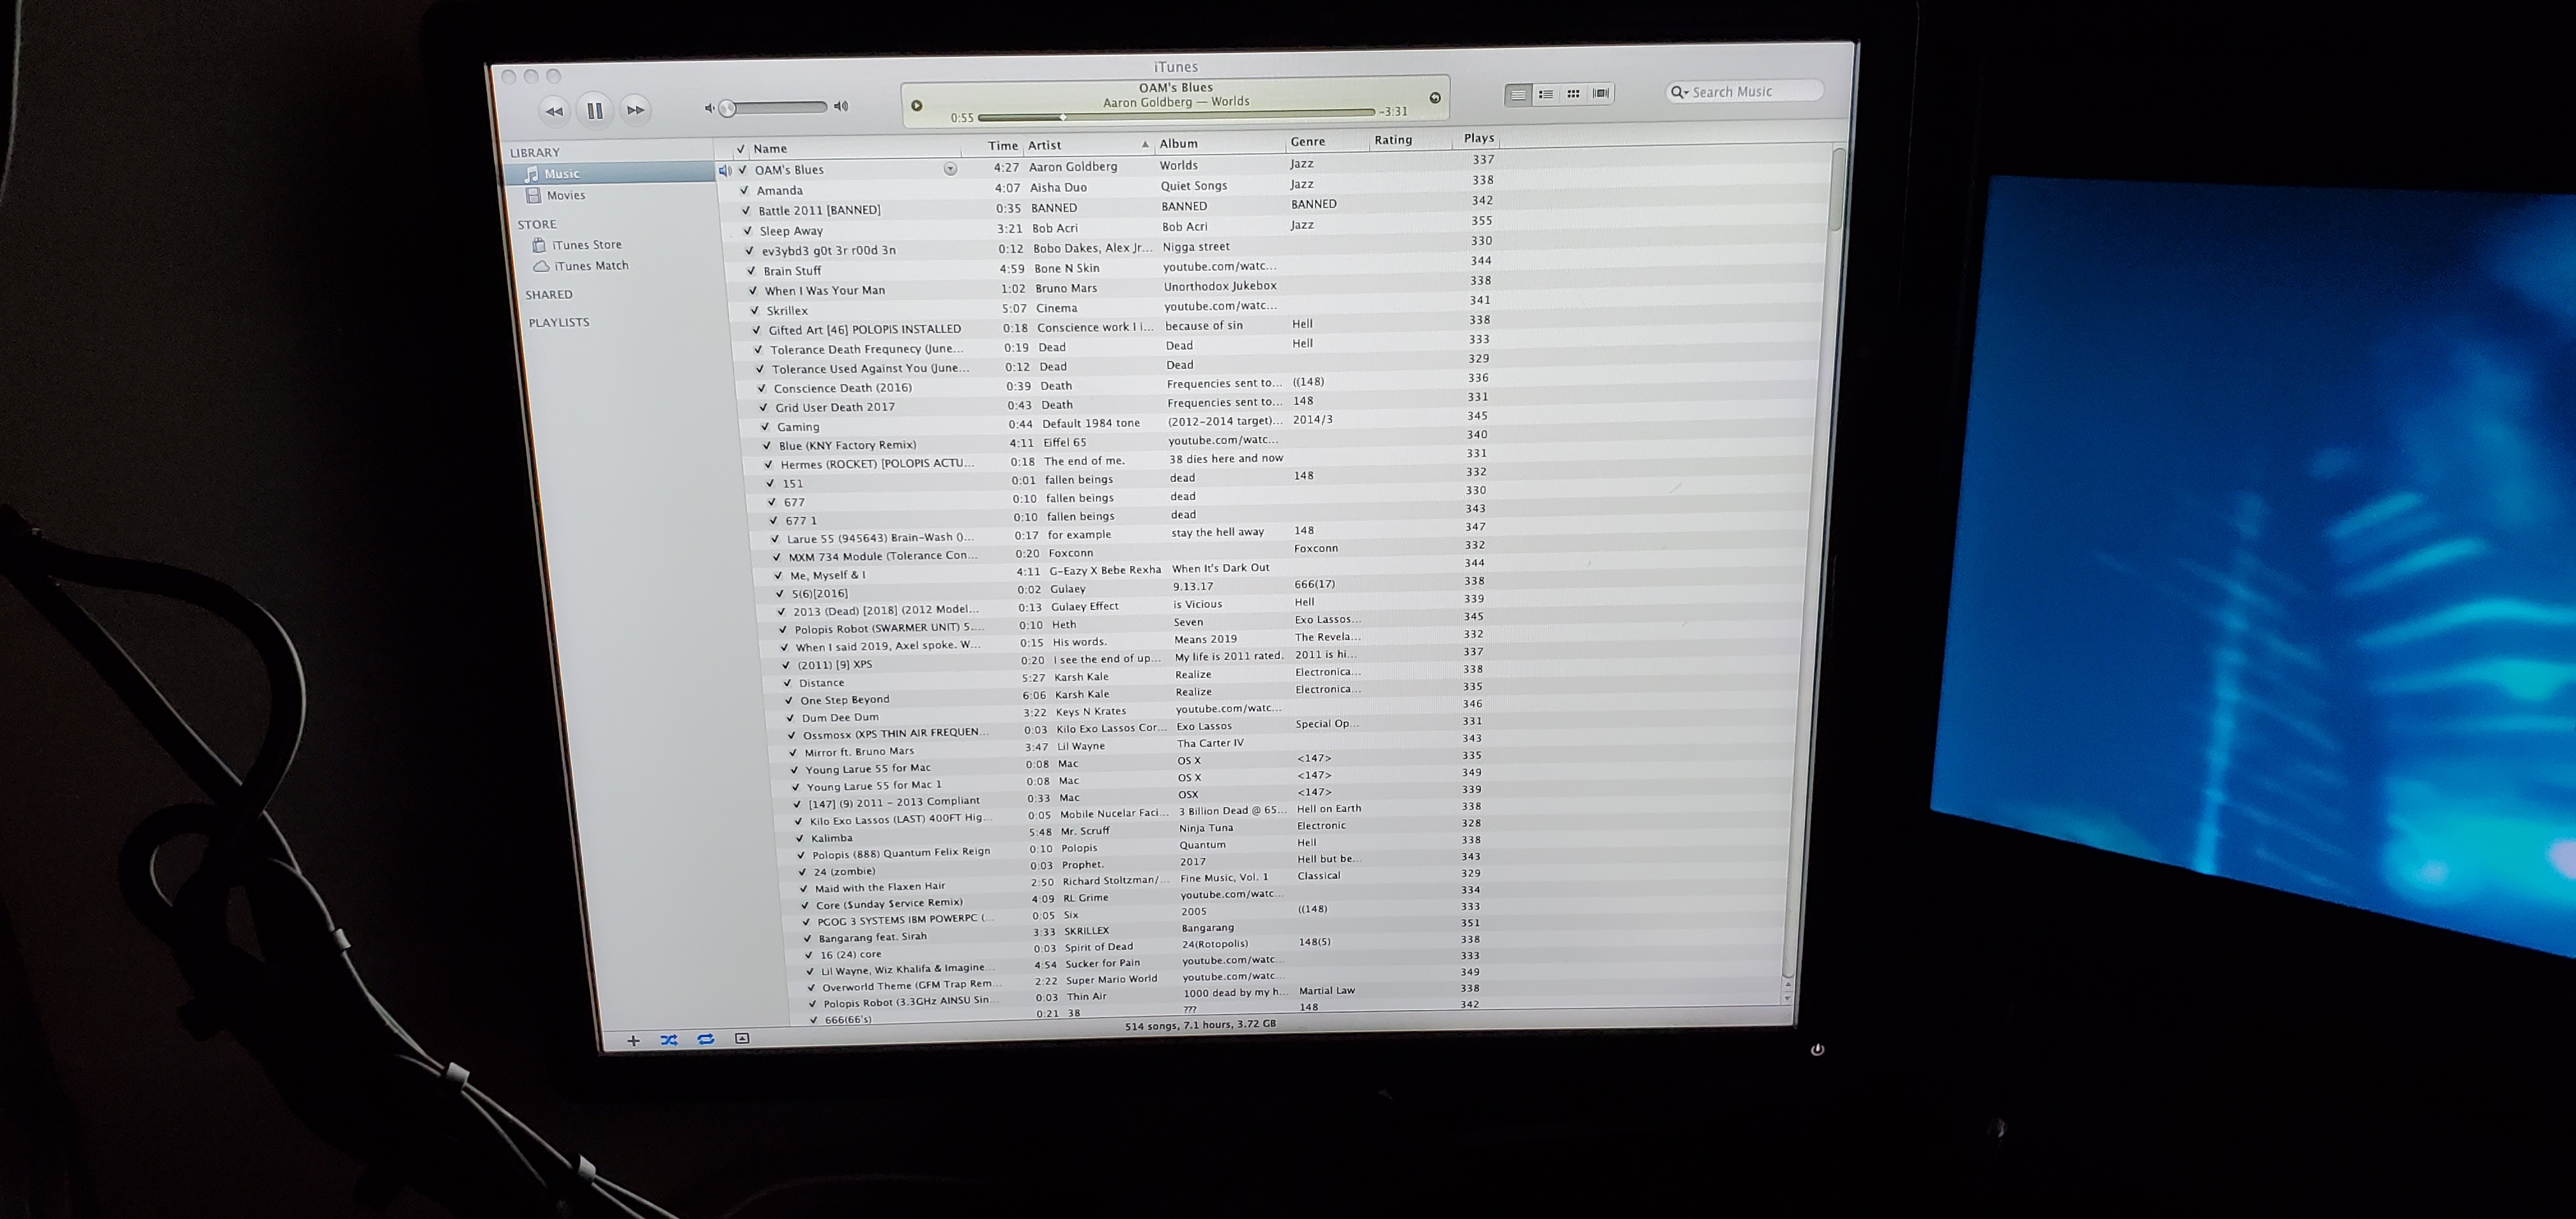Image resolution: width=2576 pixels, height=1219 pixels.
Task: Toggle the checkmark column header
Action: 740,149
